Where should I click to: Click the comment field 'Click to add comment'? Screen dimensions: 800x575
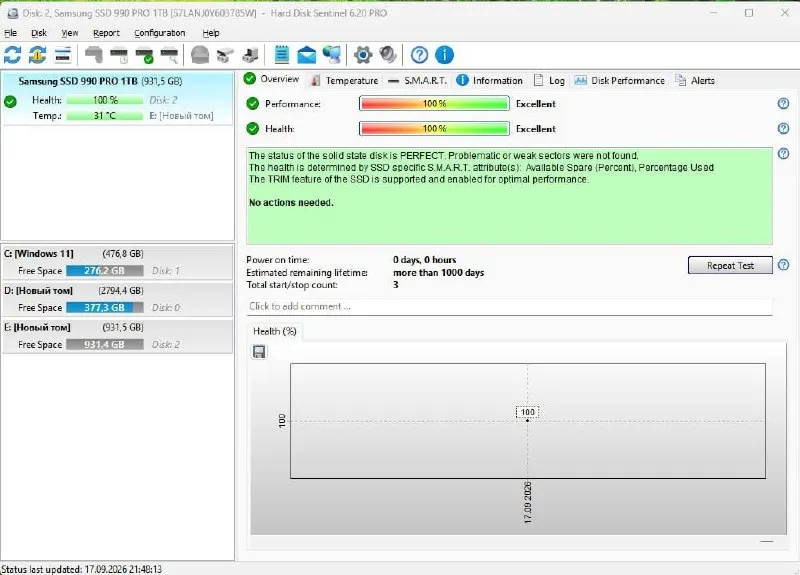click(509, 307)
